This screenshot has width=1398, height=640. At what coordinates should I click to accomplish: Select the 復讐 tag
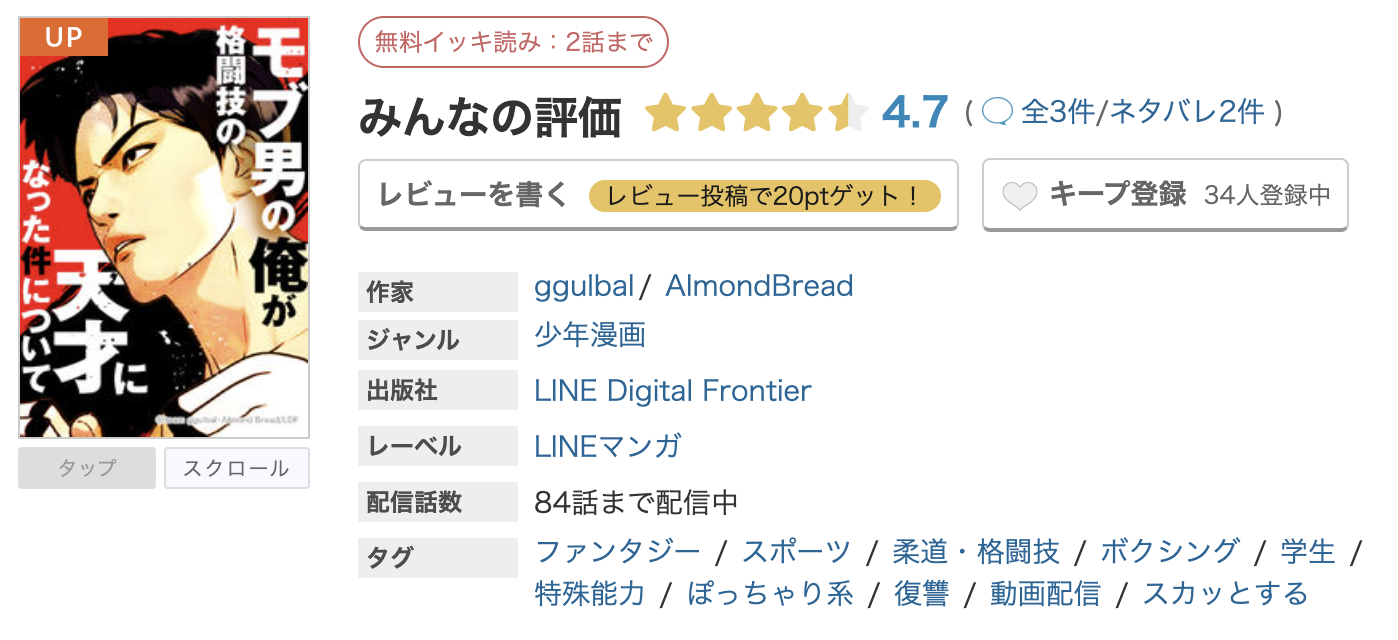(x=921, y=593)
